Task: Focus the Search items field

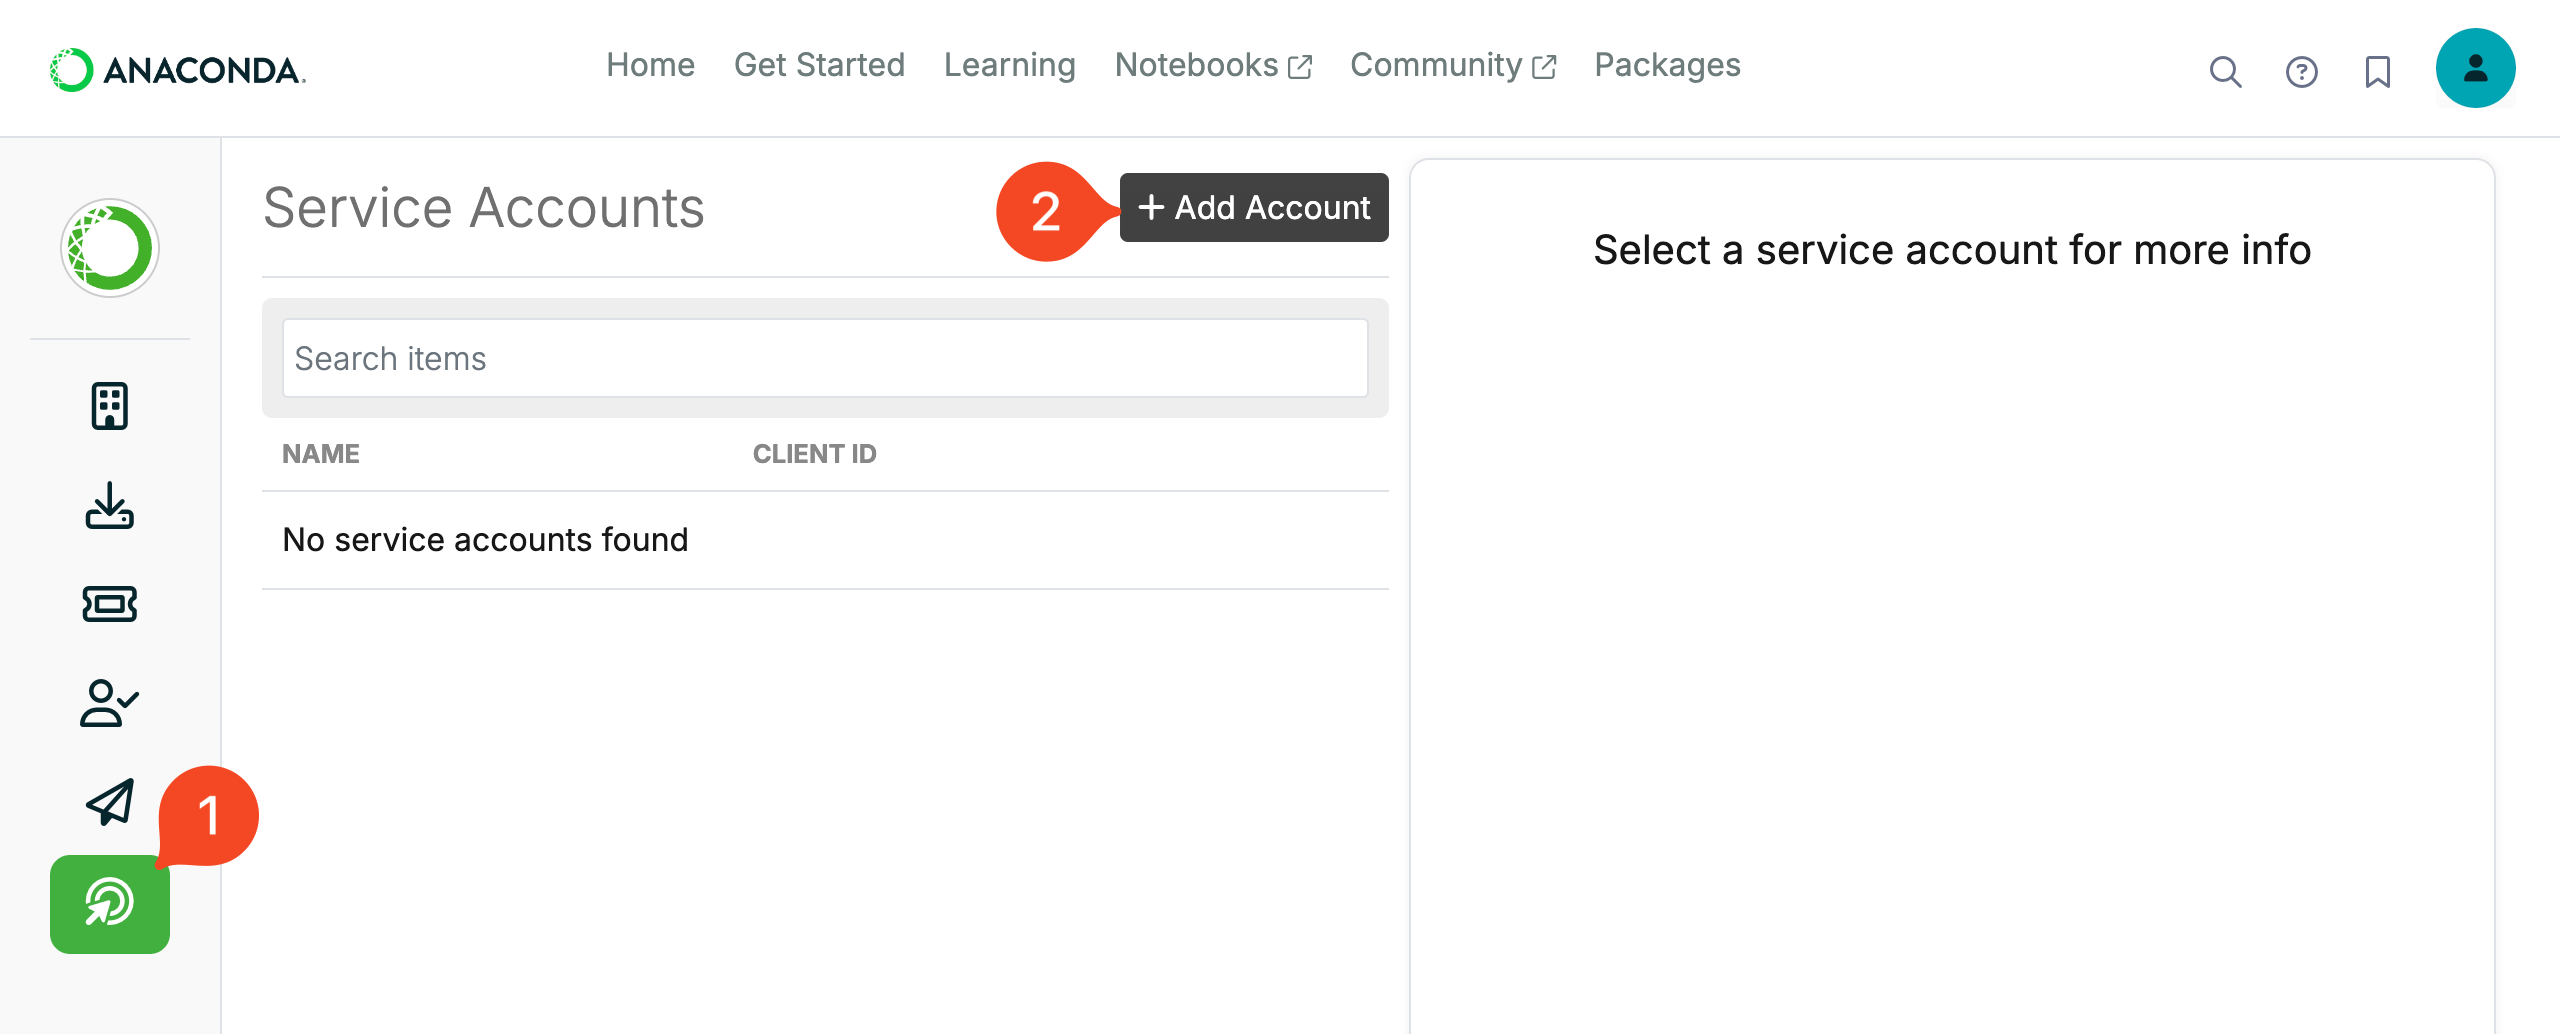Action: click(825, 358)
